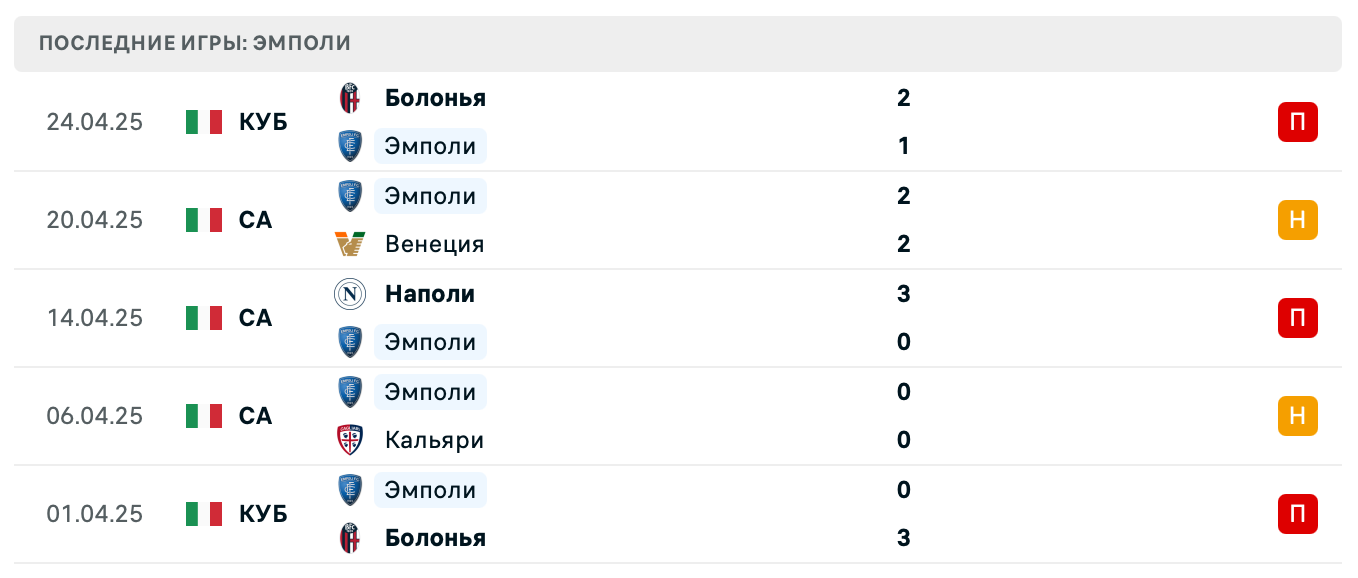Viewport: 1358px width, 578px height.
Task: Click Venezia club crest icon
Action: click(x=350, y=244)
